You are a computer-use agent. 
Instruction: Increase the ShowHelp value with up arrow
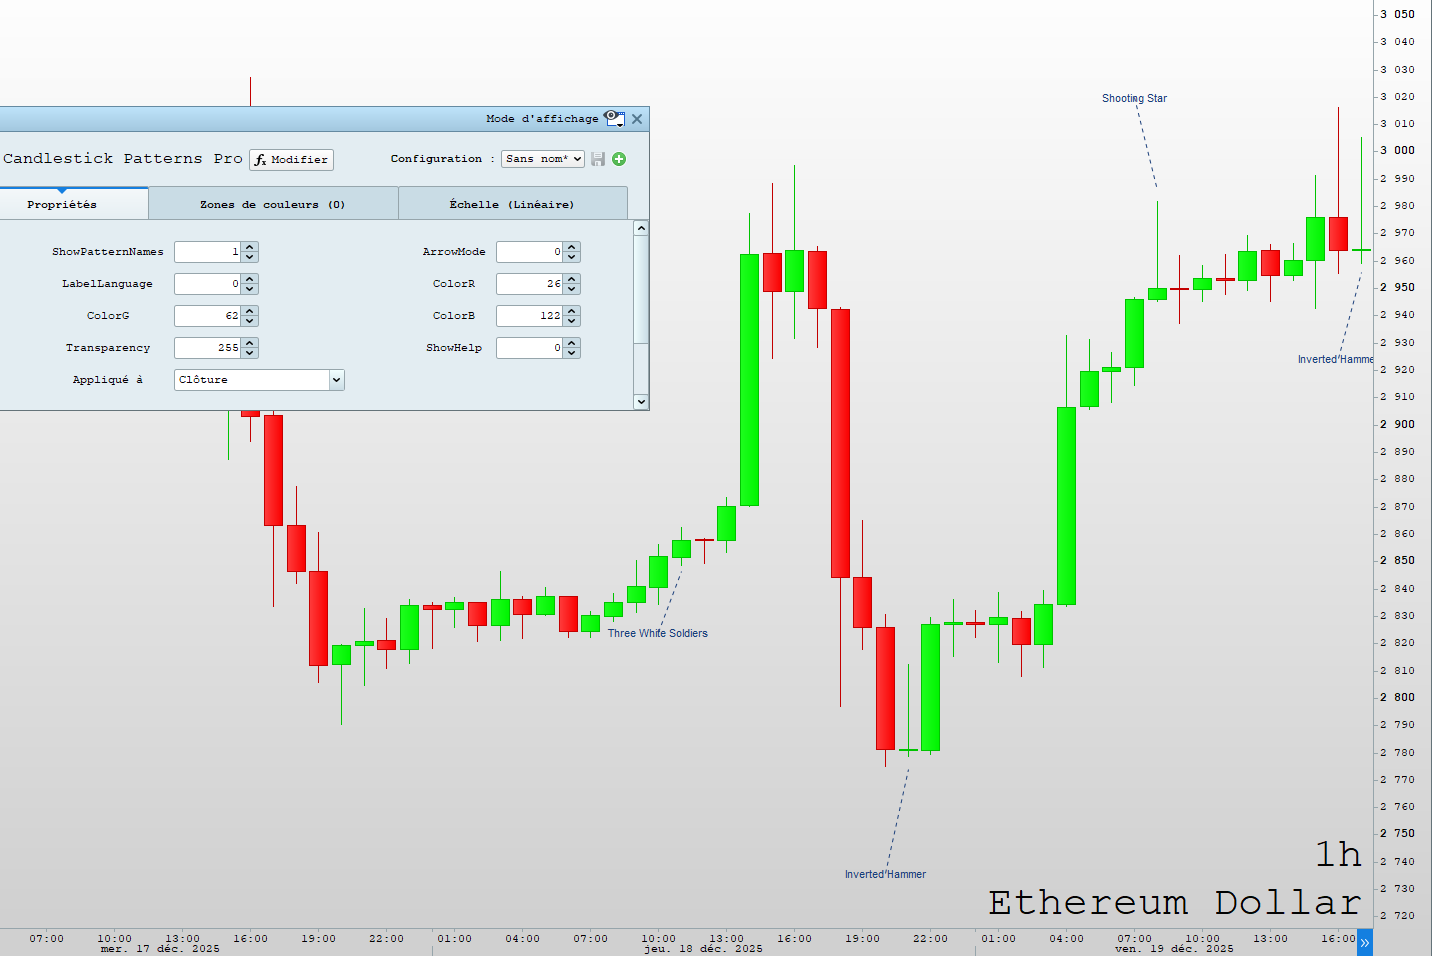(572, 343)
